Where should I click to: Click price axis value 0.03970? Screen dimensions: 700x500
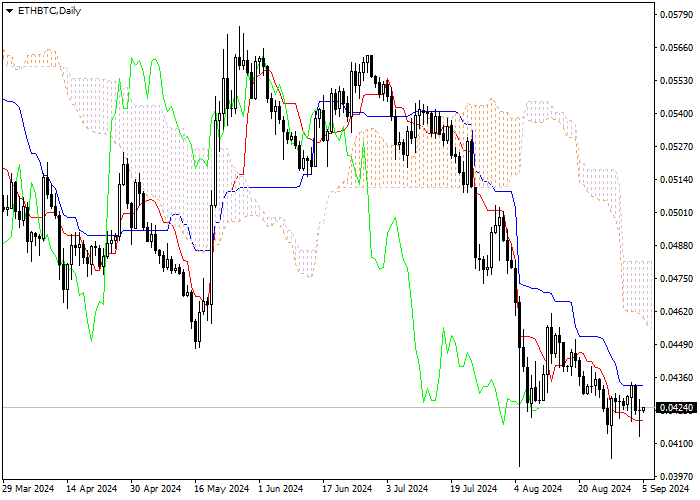coord(676,476)
